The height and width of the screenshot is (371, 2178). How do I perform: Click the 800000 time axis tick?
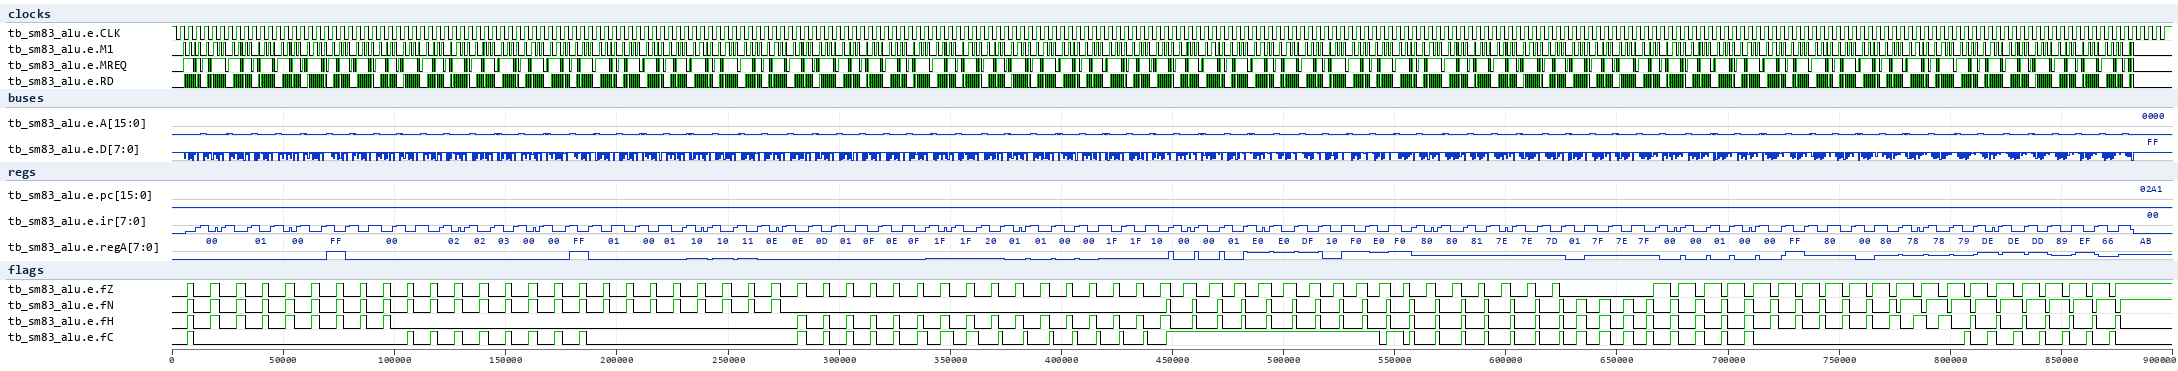click(x=1950, y=360)
